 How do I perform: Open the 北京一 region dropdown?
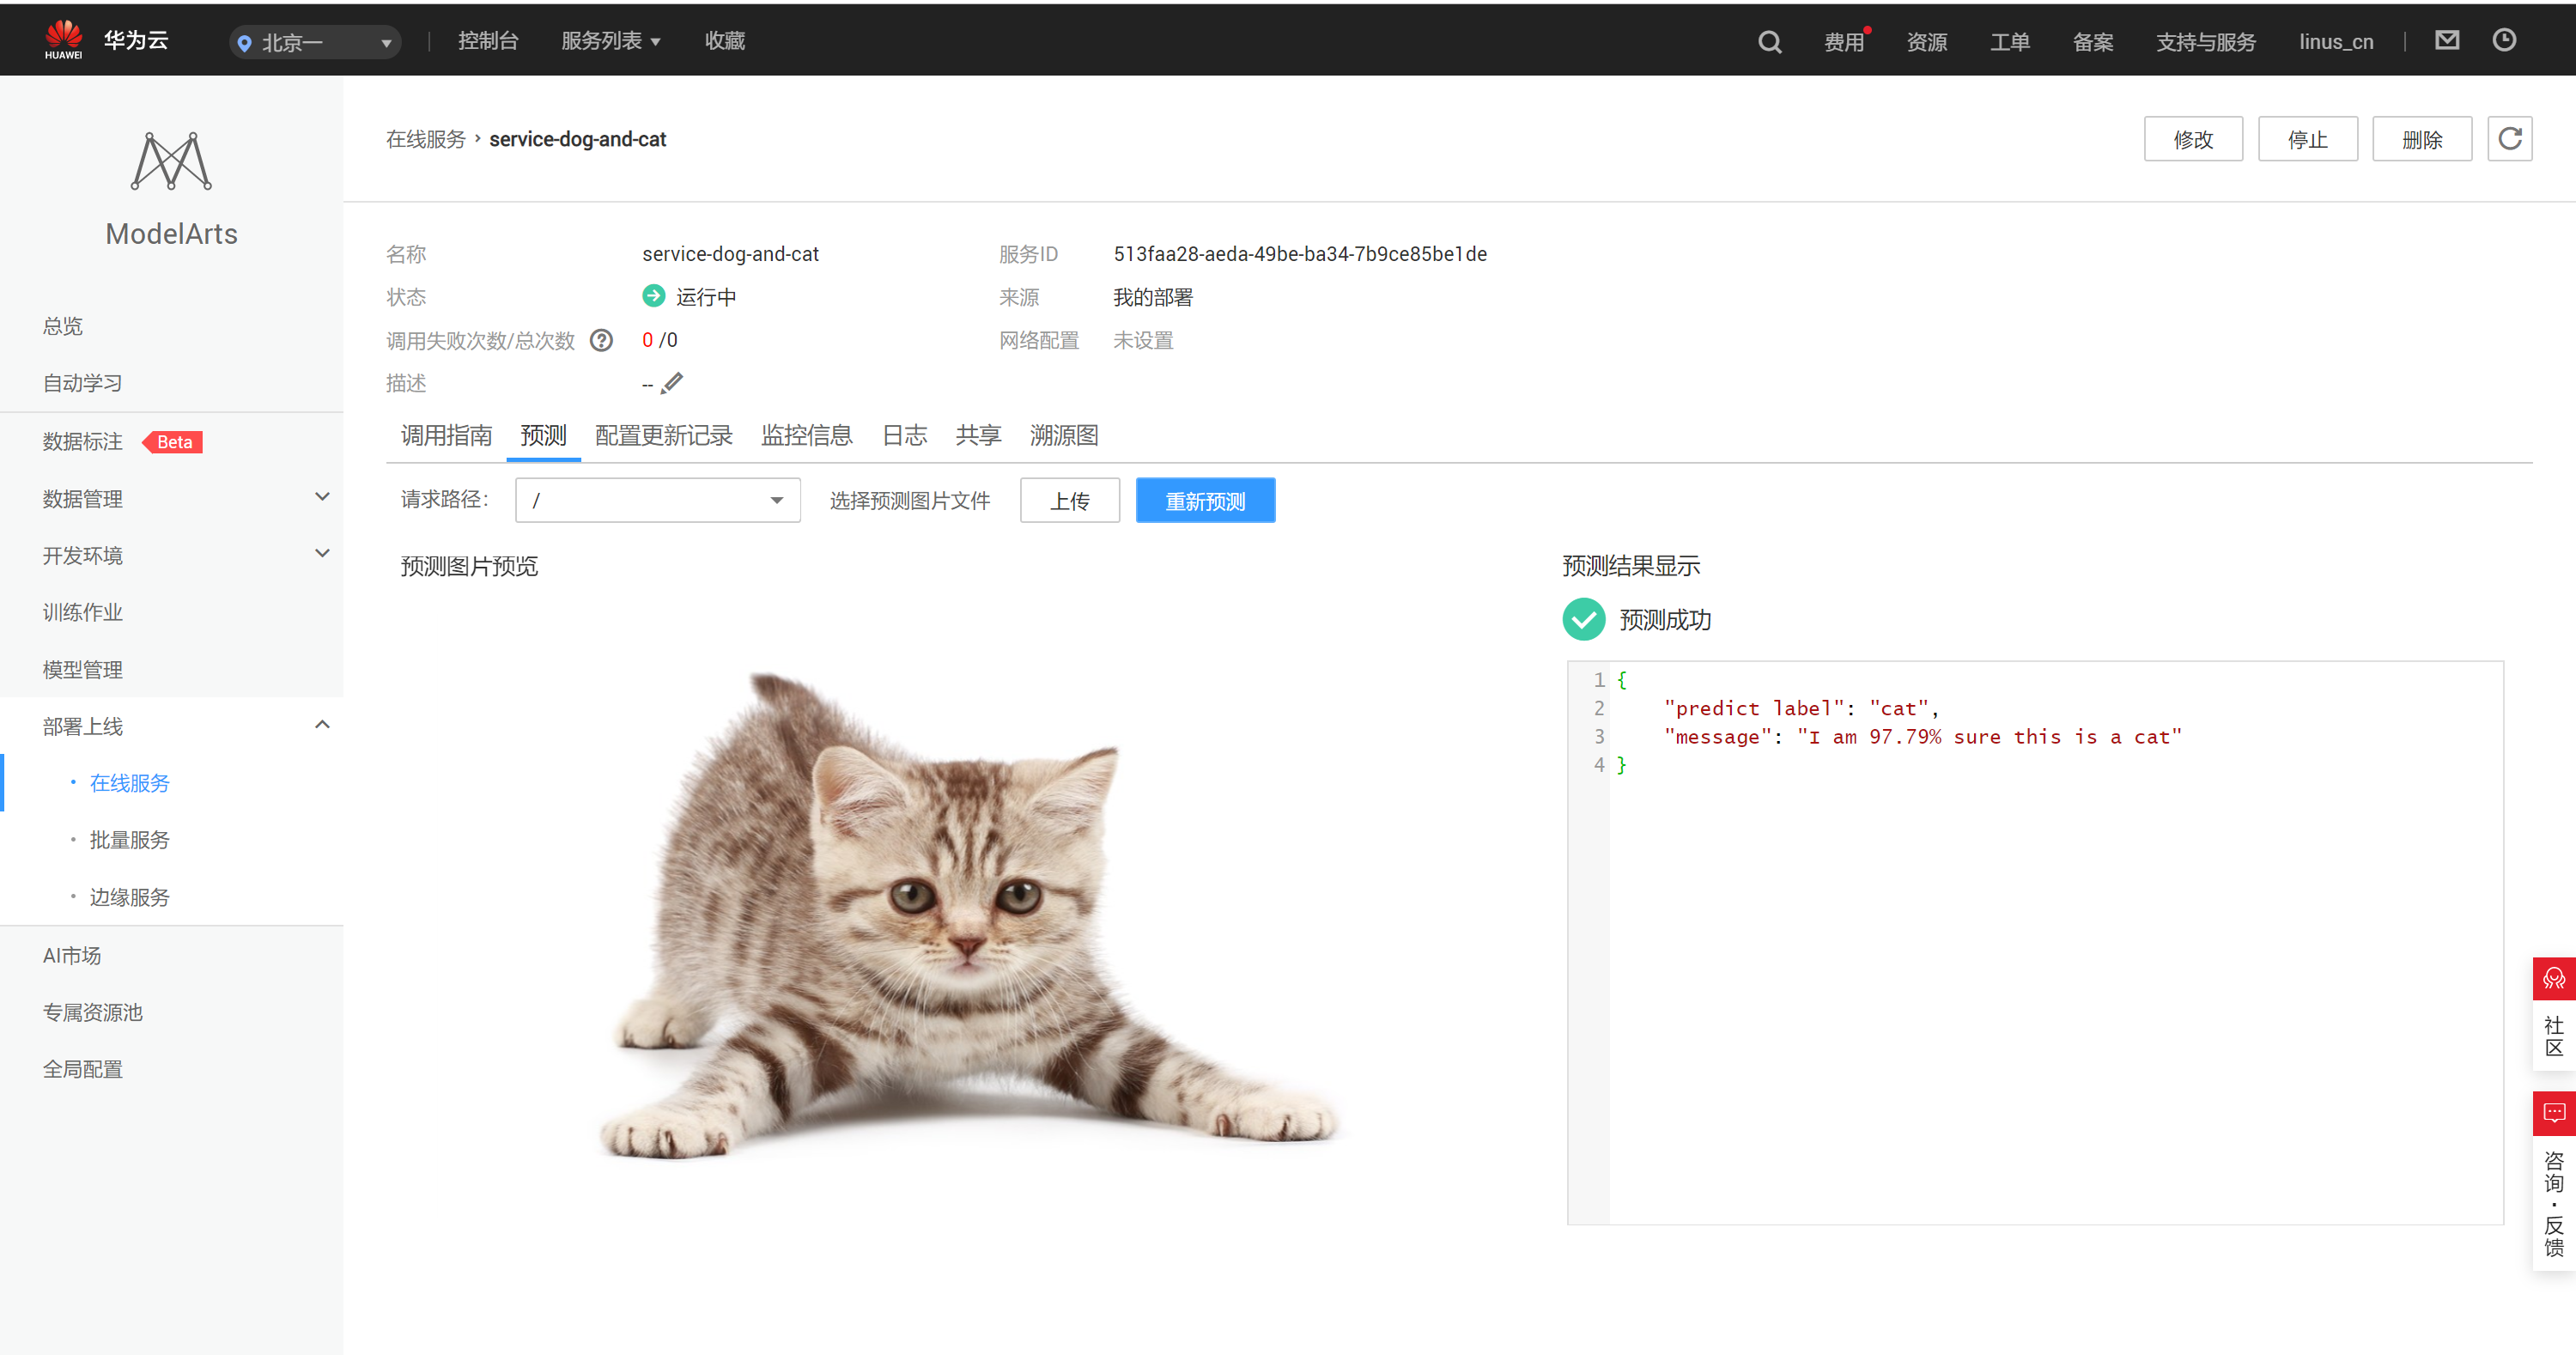click(315, 42)
